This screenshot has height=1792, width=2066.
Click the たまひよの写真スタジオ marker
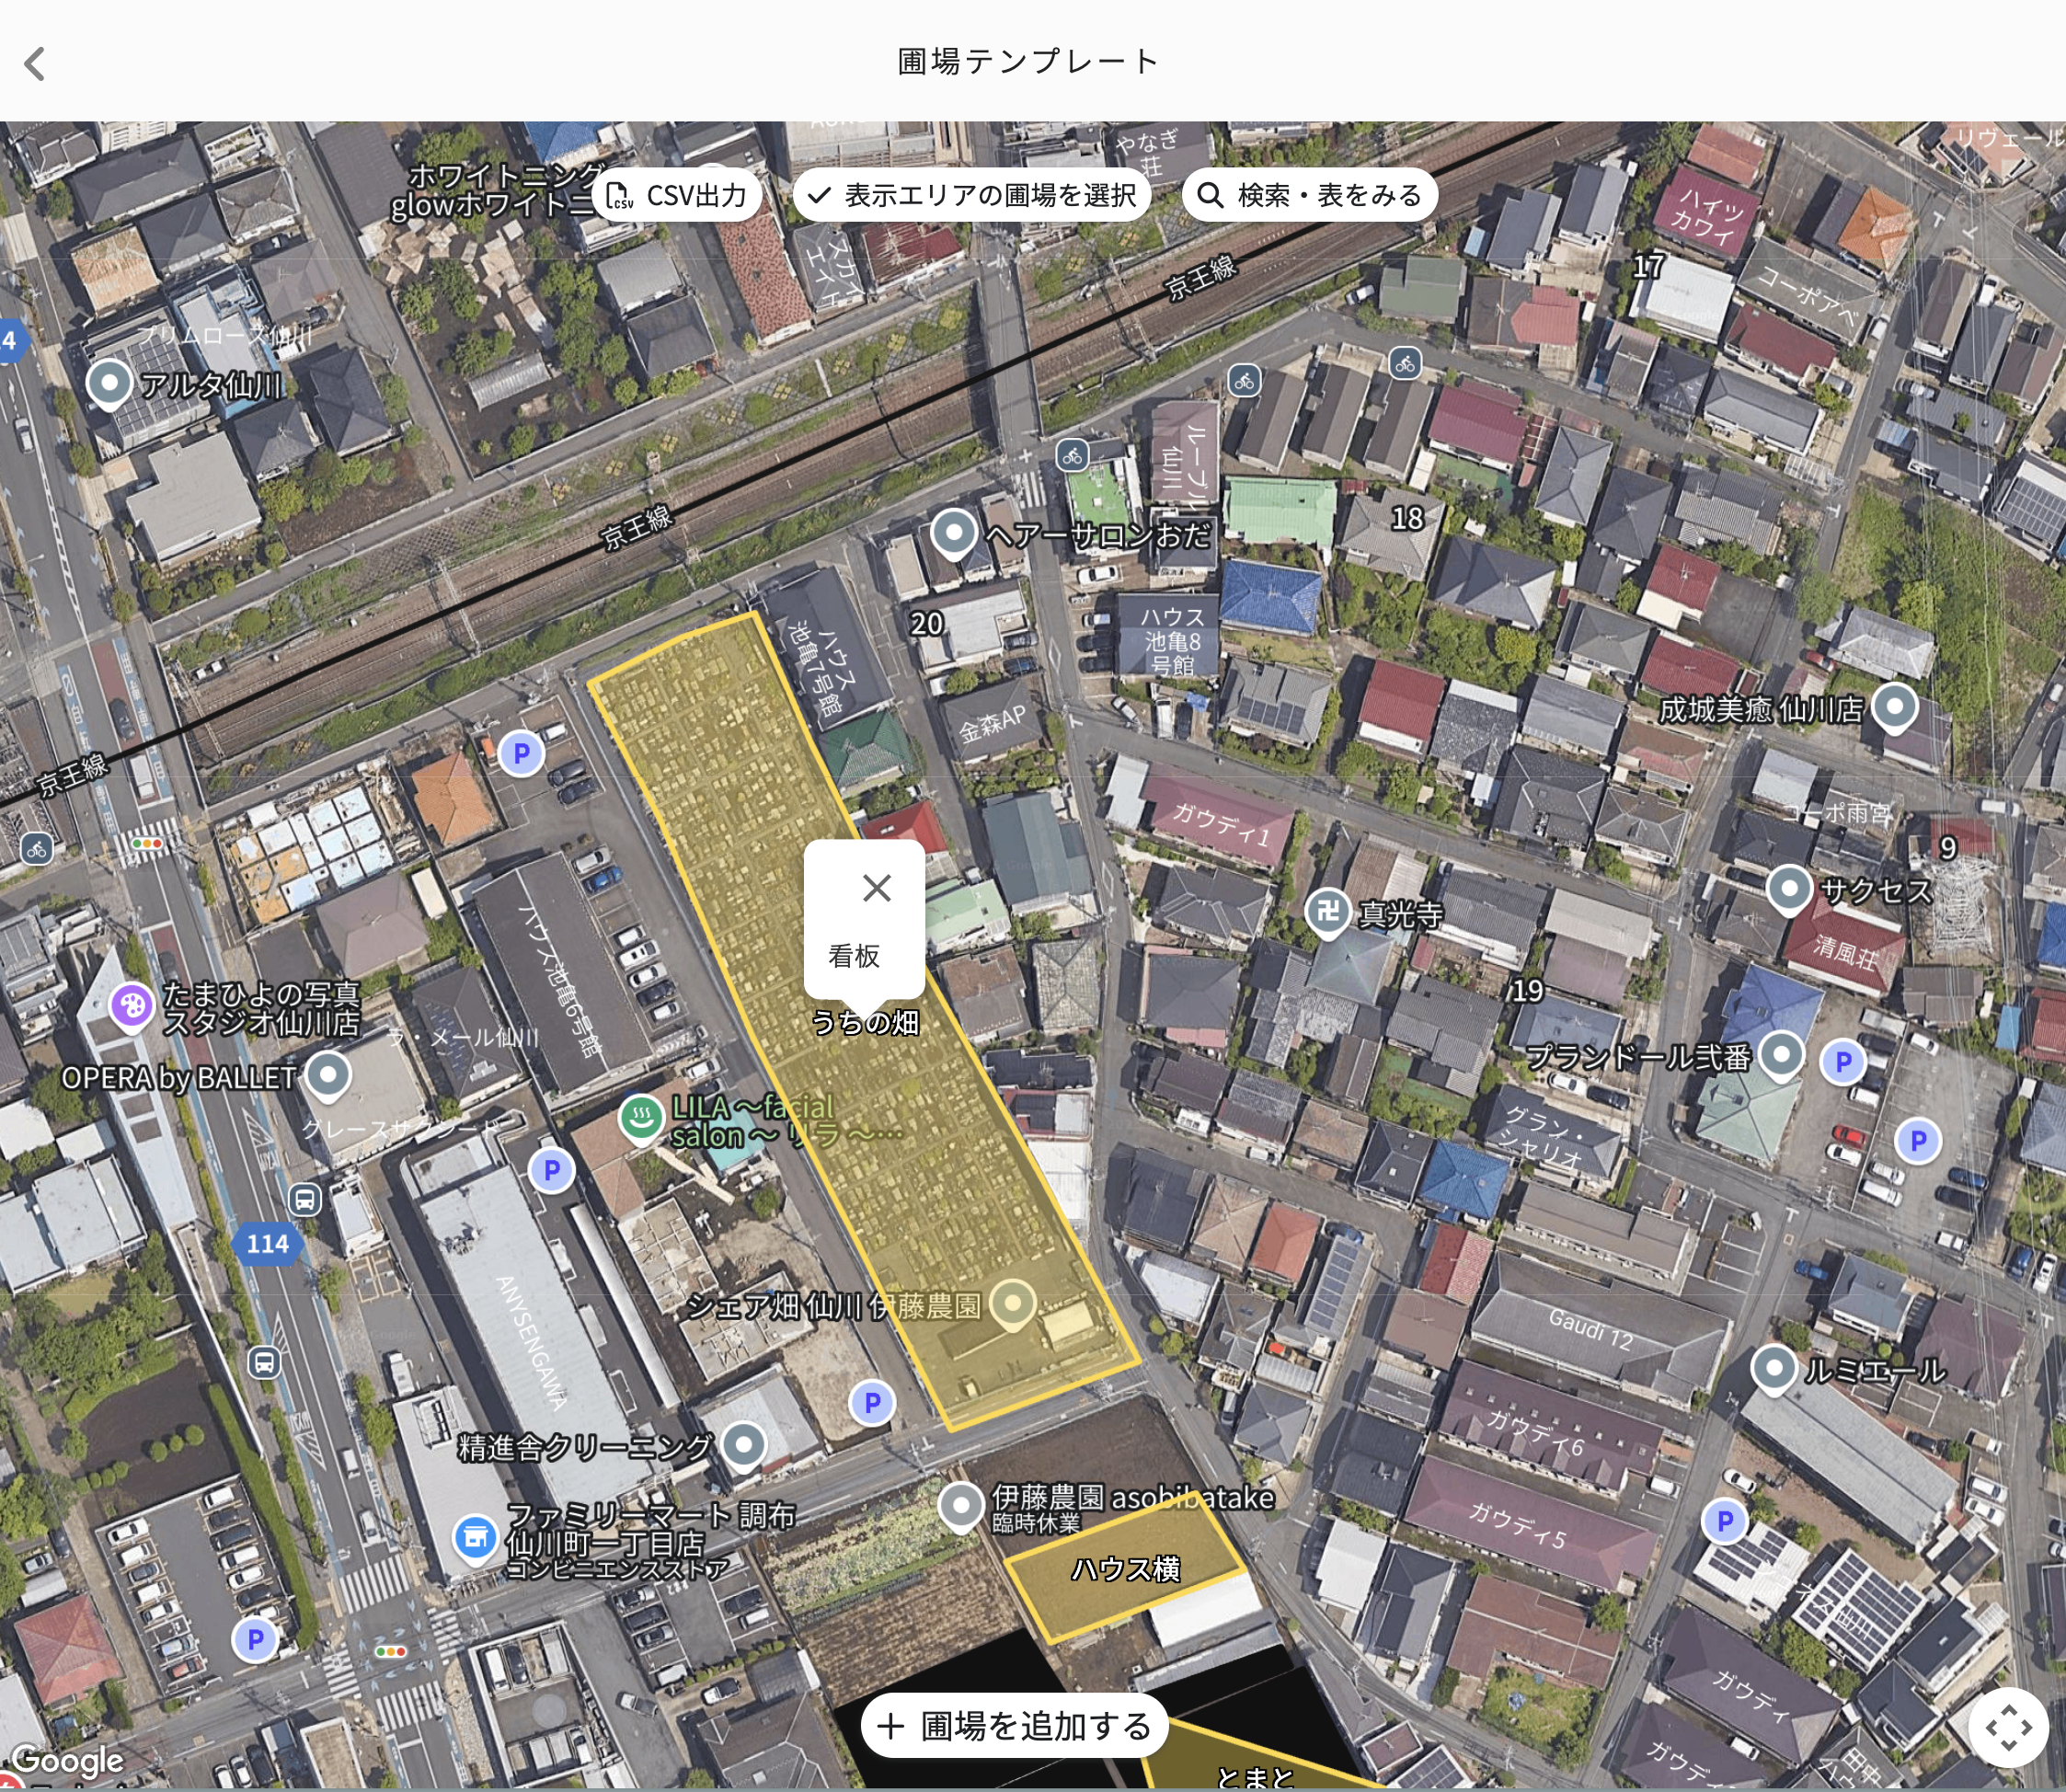coord(131,1006)
